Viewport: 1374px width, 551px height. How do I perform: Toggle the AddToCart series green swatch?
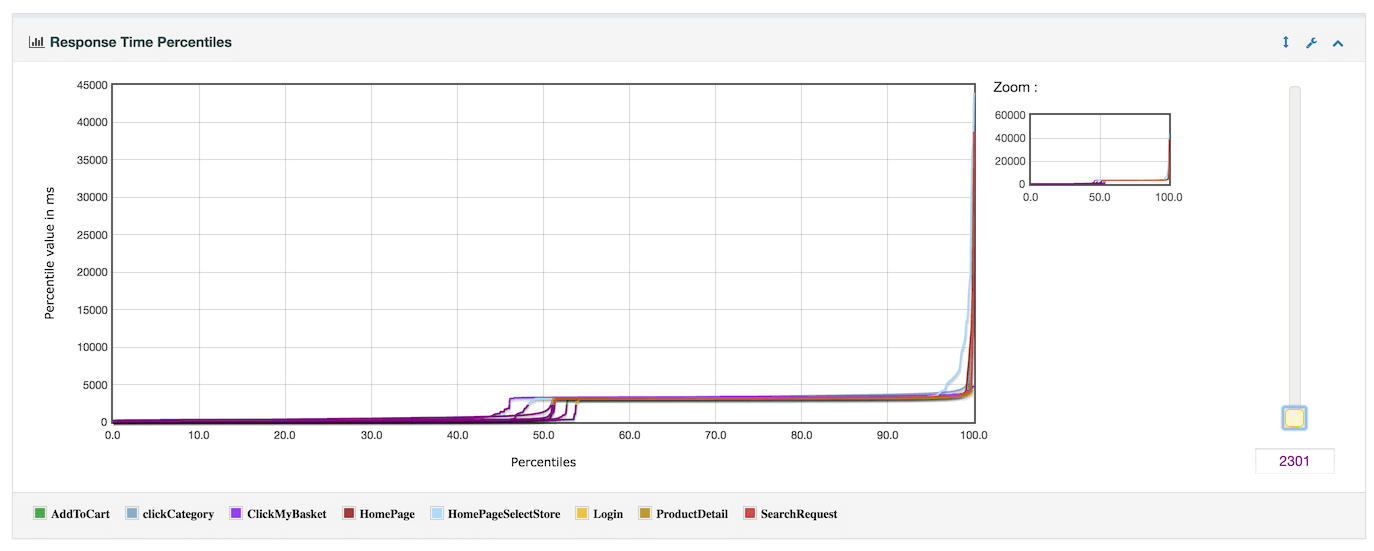click(40, 514)
